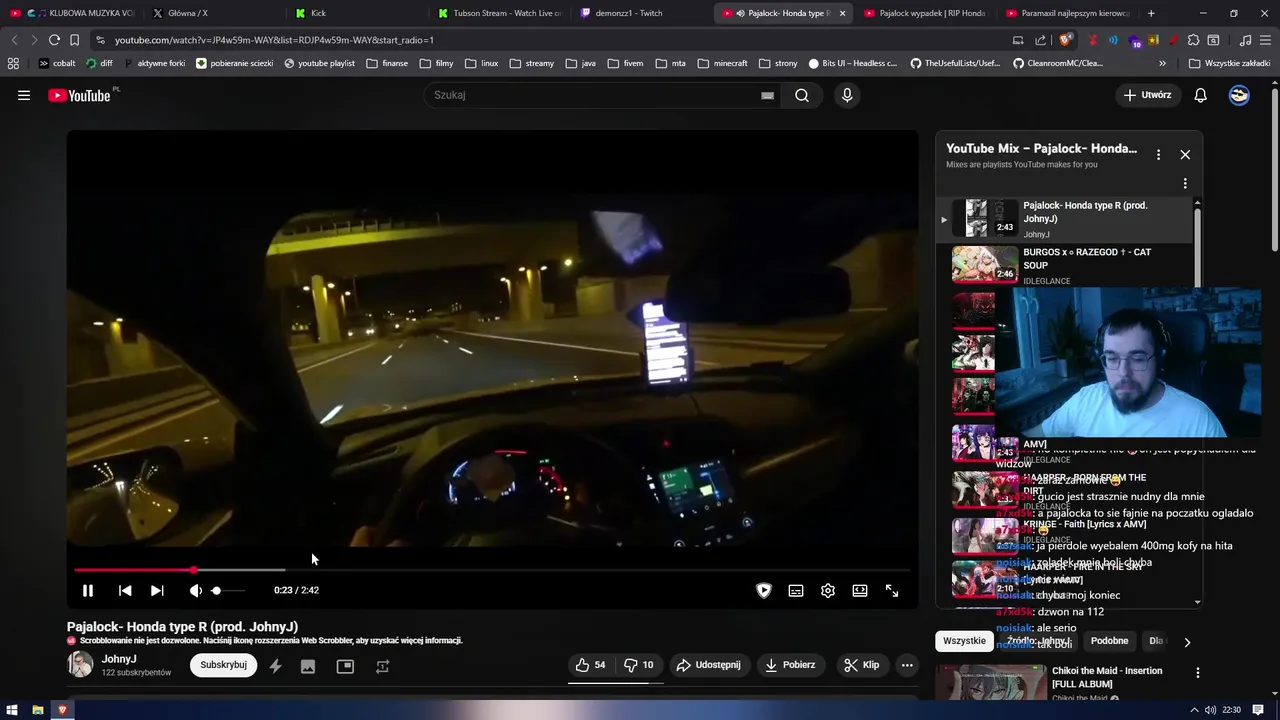Viewport: 1280px width, 720px height.
Task: Open Brave Shields lion icon
Action: click(1065, 40)
